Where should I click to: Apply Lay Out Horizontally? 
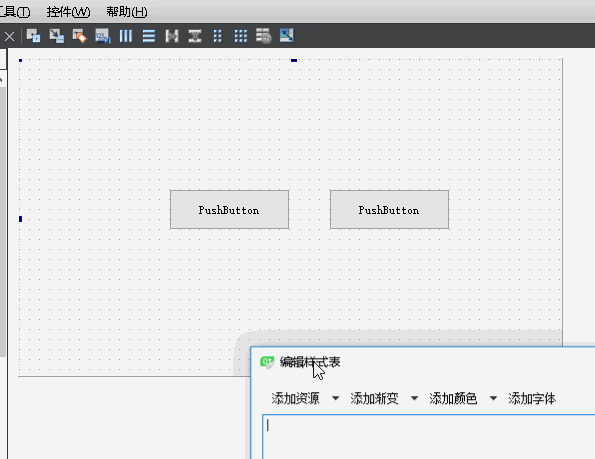coord(126,36)
